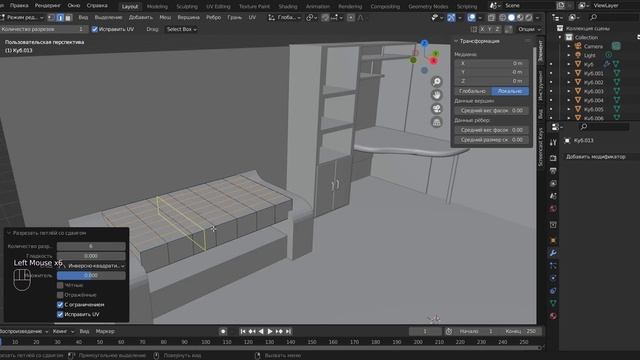
Task: Jump to the timeline end button
Action: click(x=288, y=331)
